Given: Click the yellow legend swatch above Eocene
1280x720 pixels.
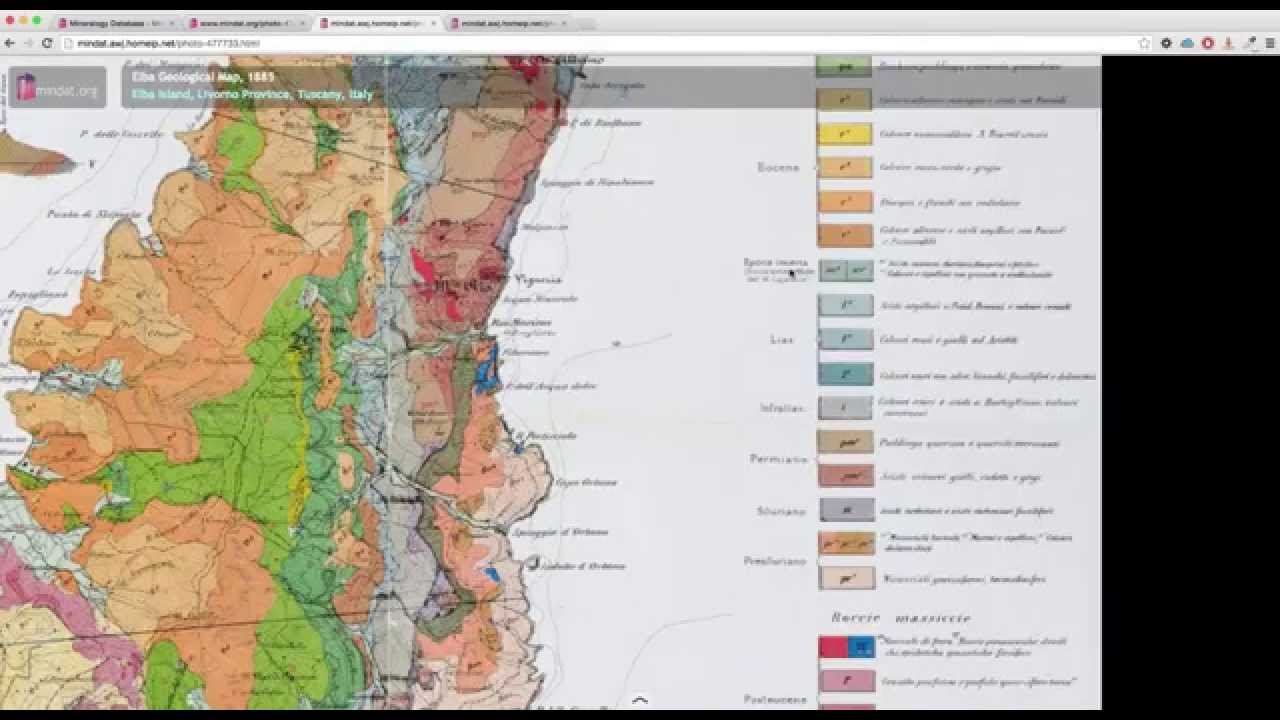Looking at the screenshot, I should 845,134.
